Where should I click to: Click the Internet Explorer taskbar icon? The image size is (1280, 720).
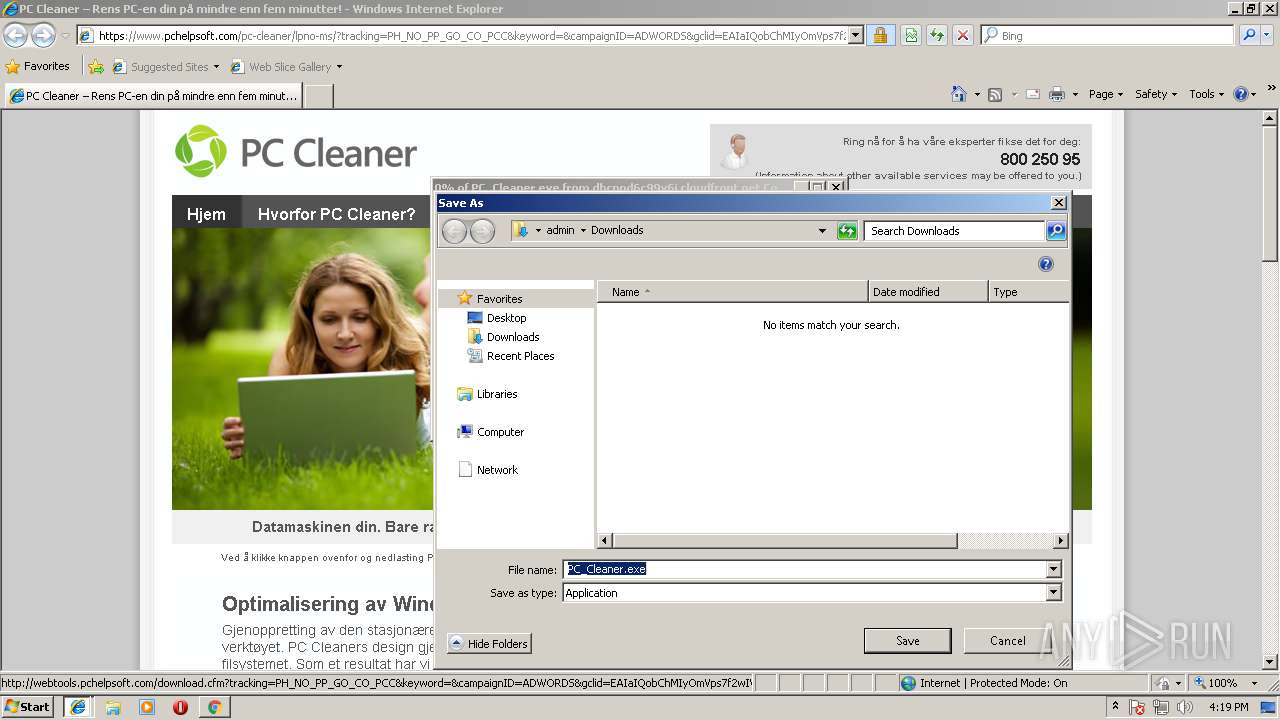[78, 707]
